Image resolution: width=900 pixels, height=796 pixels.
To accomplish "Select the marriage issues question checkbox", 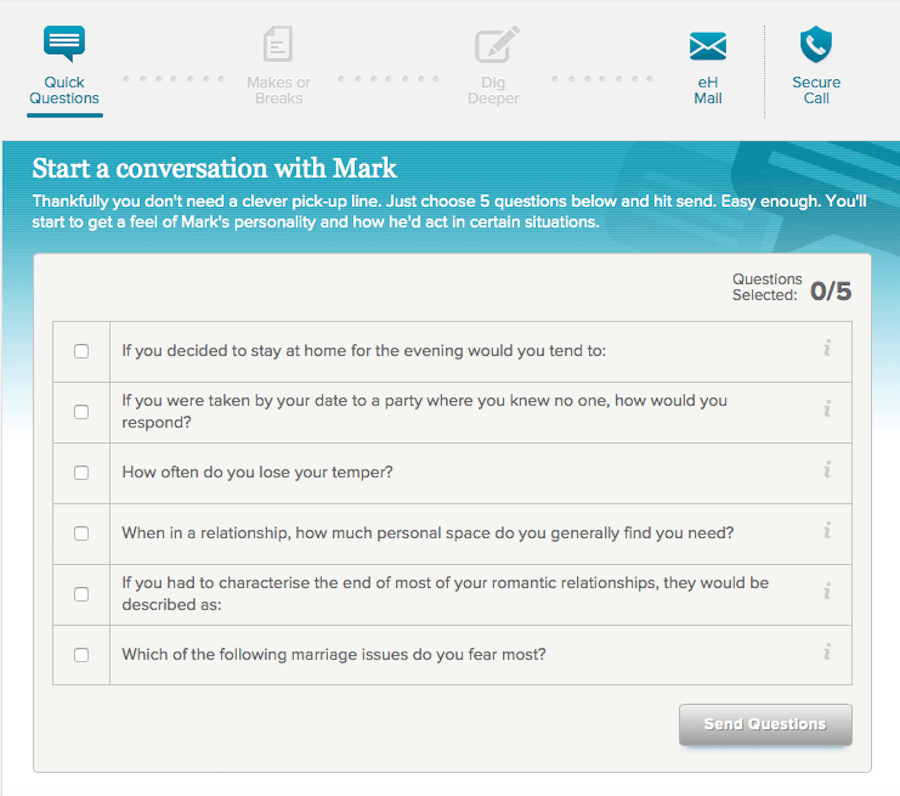I will point(81,654).
